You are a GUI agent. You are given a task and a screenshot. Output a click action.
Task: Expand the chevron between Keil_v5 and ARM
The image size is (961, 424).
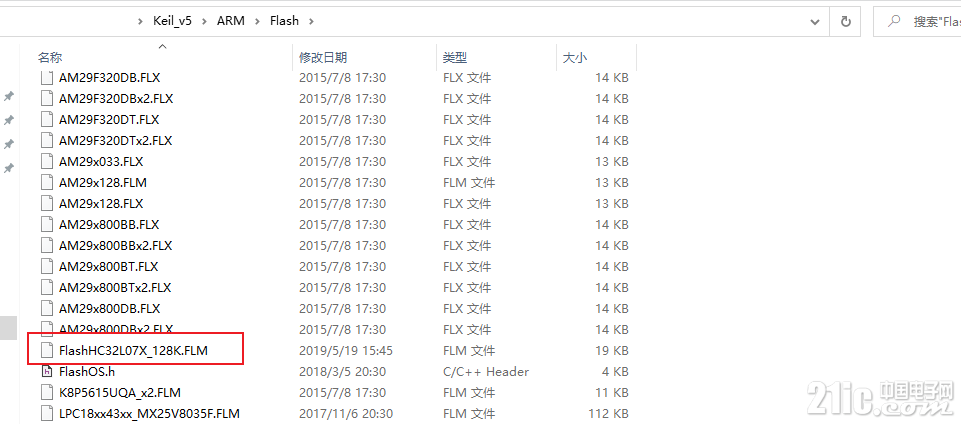point(204,21)
